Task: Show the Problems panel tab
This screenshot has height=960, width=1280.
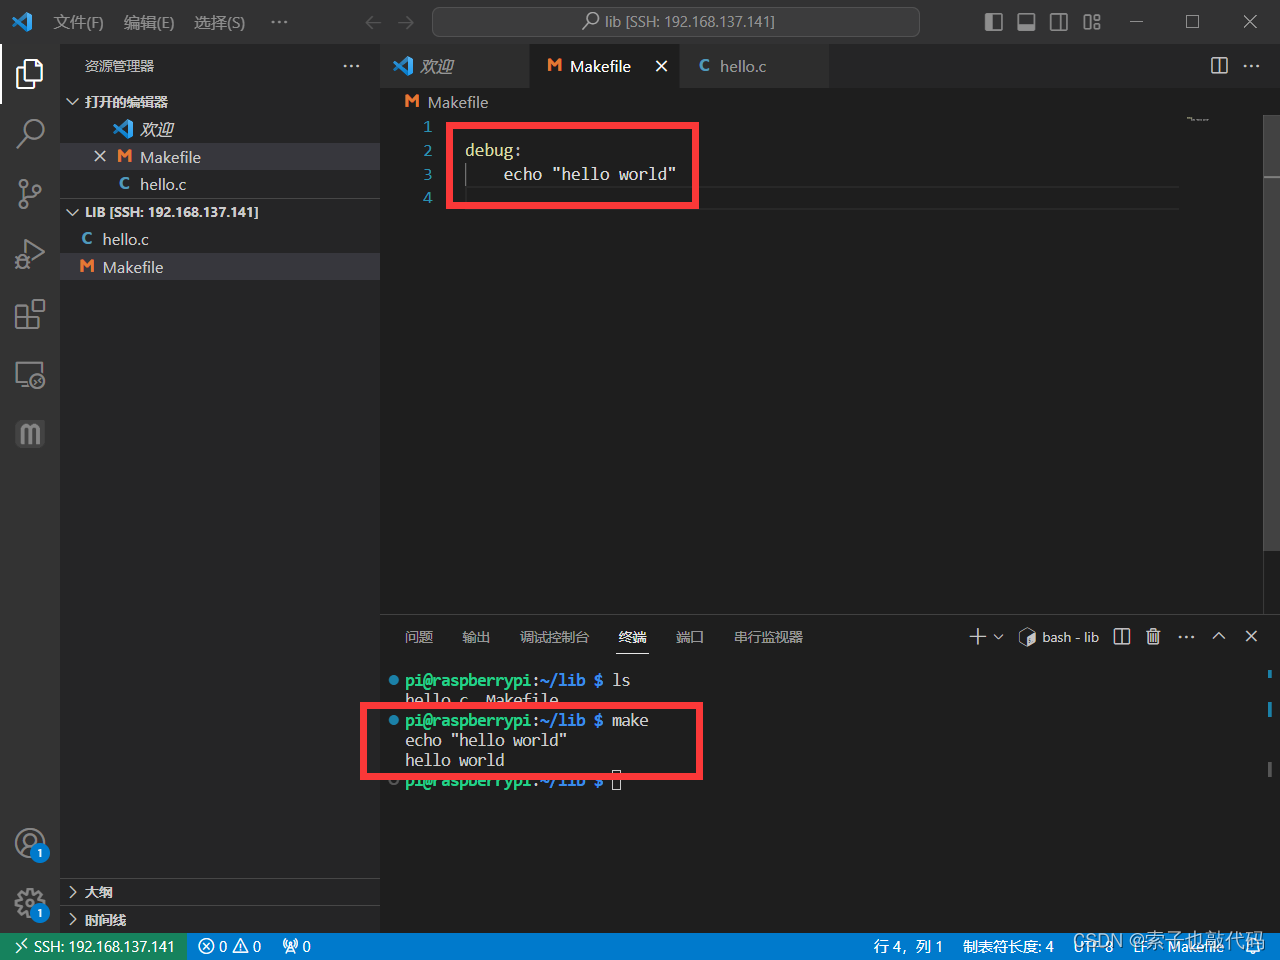Action: (419, 637)
